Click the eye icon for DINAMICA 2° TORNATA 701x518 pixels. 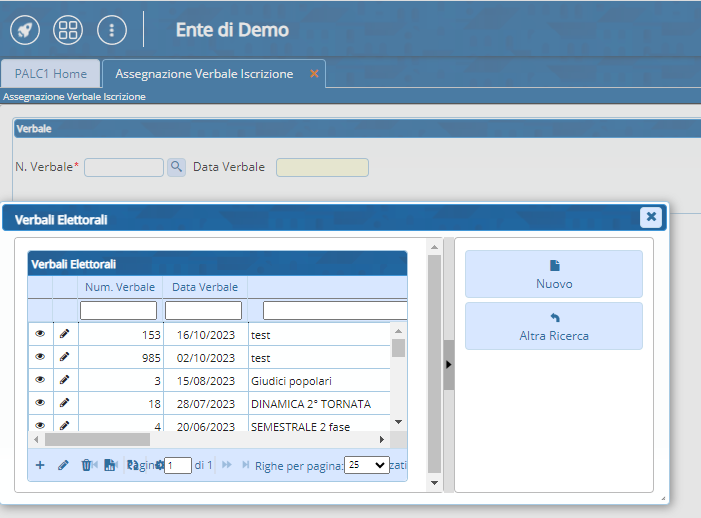(x=41, y=403)
